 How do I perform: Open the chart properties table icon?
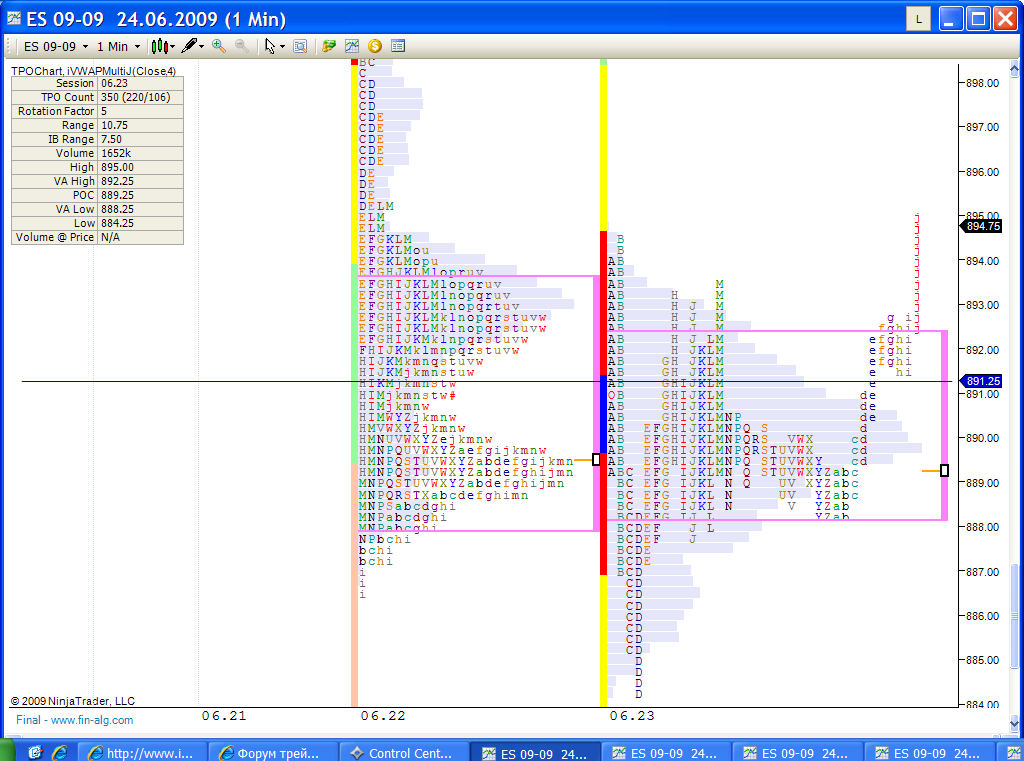[398, 46]
